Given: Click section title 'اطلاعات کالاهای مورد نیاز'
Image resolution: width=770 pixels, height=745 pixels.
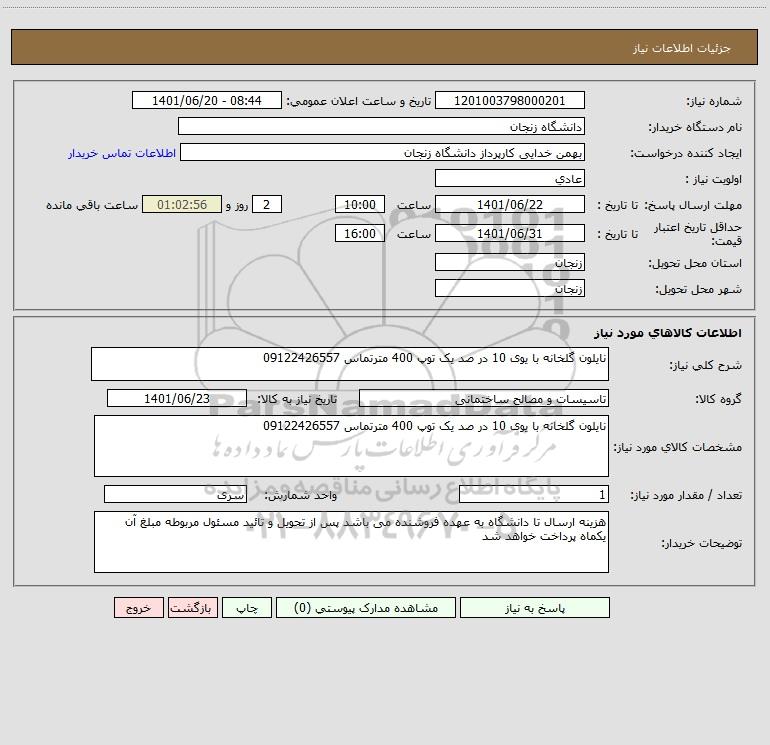Looking at the screenshot, I should 668,333.
